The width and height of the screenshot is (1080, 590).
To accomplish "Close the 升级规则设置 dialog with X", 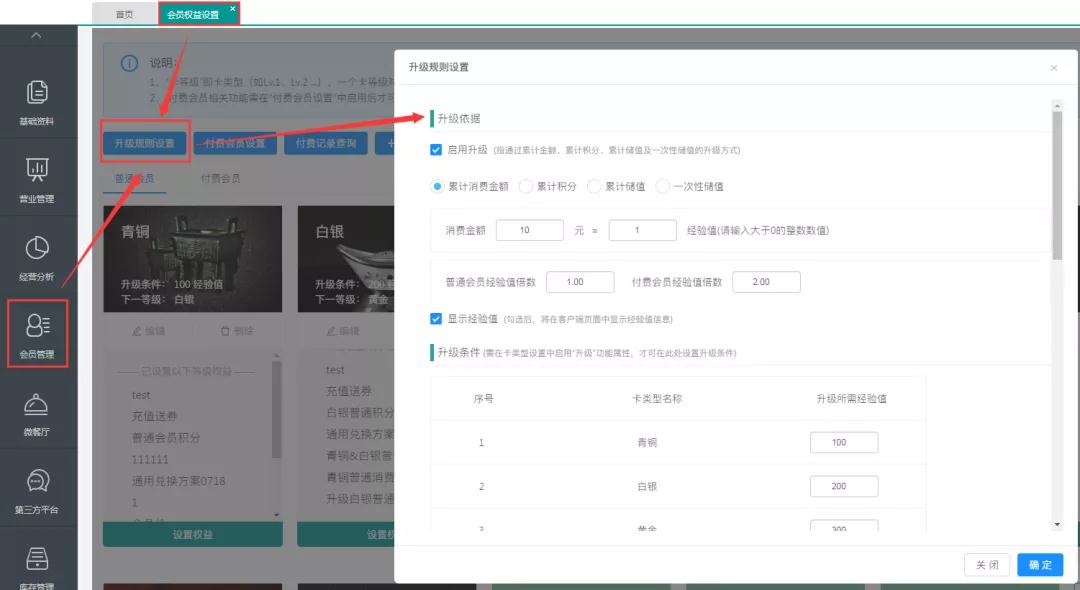I will tap(1053, 68).
